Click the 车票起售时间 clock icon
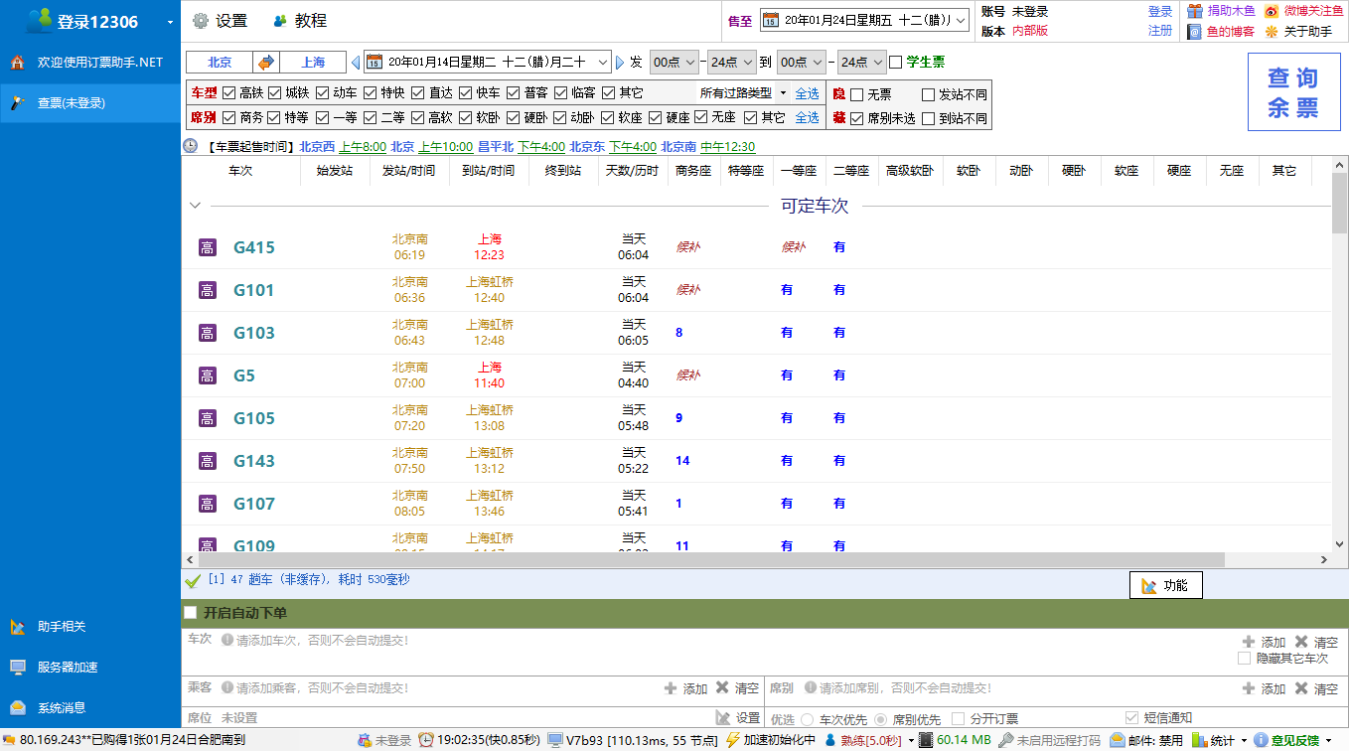Screen dimensions: 1349x751 pyautogui.click(x=191, y=146)
